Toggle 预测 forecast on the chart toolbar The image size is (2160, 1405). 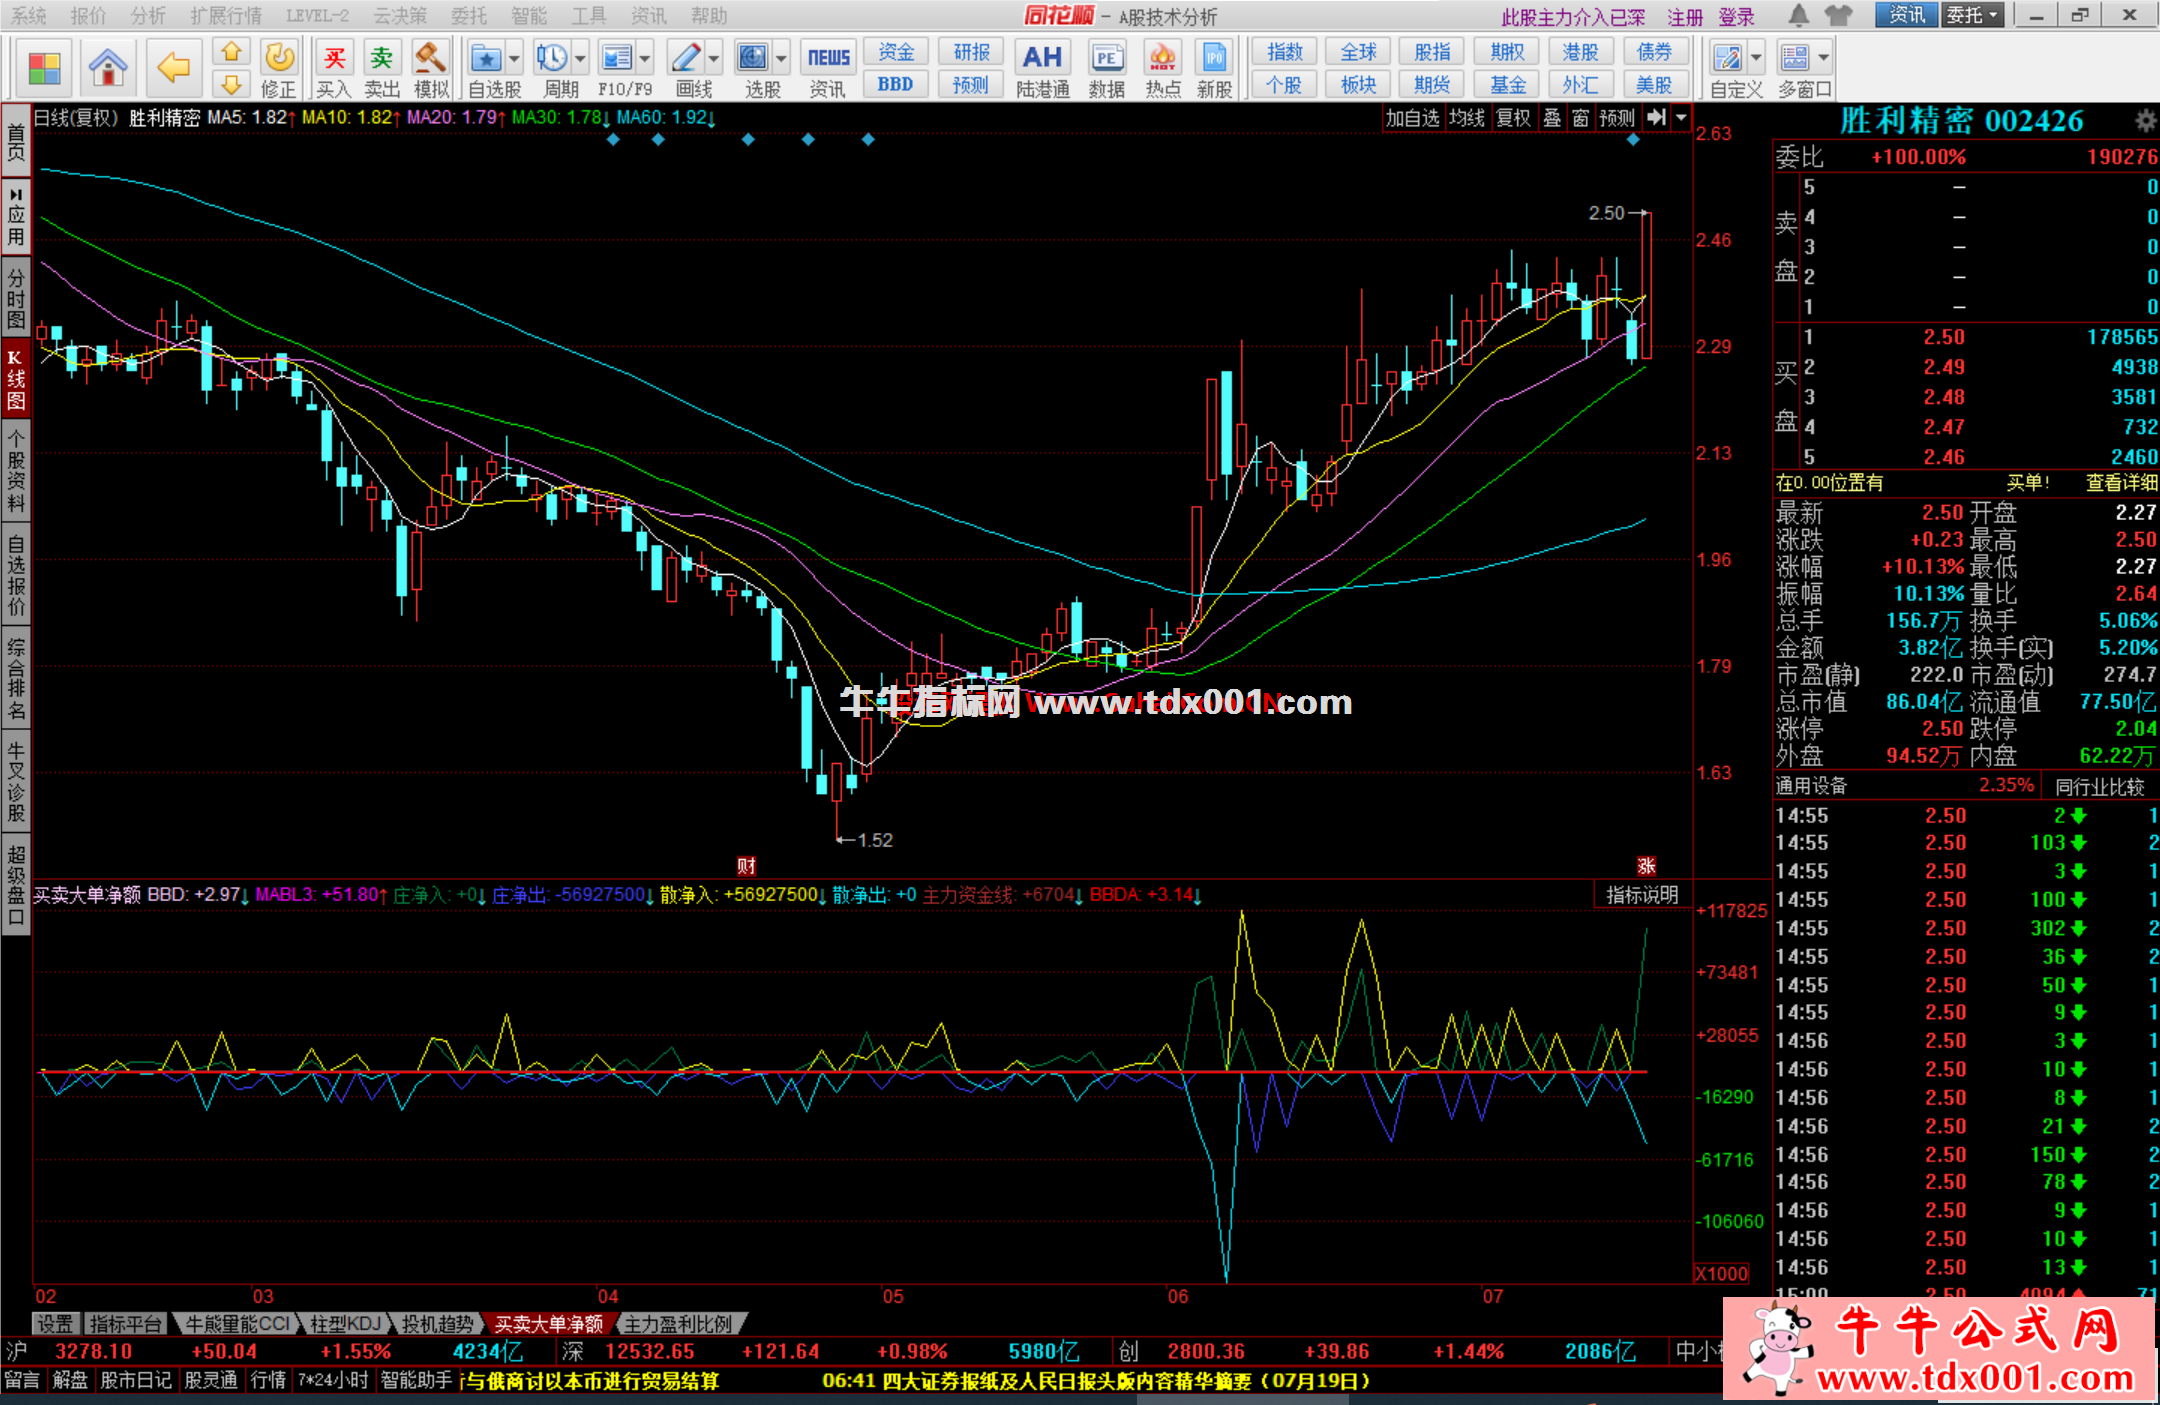point(1617,118)
